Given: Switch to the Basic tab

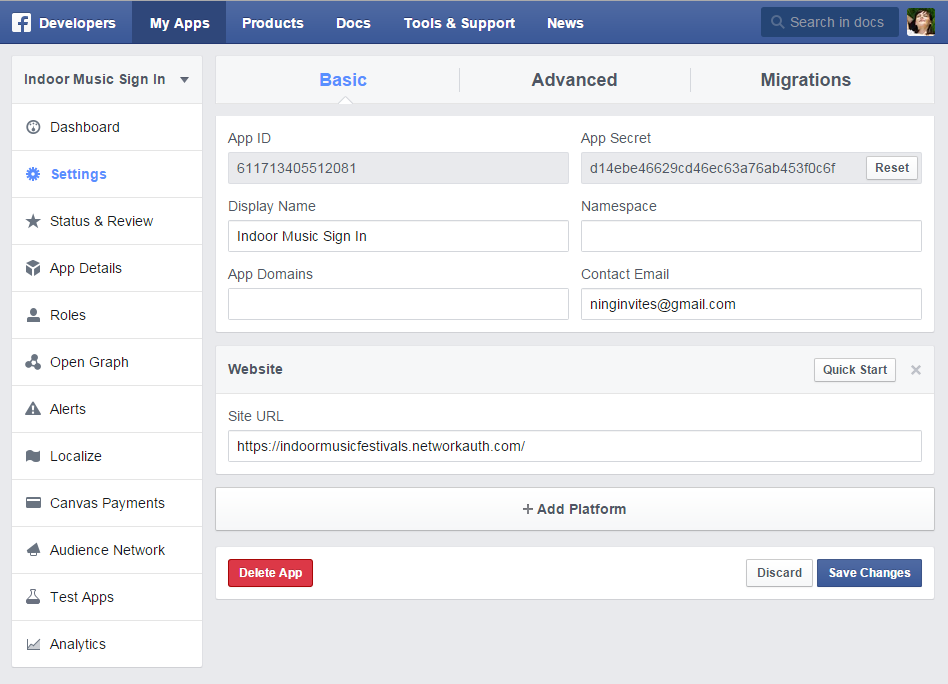Looking at the screenshot, I should point(343,80).
